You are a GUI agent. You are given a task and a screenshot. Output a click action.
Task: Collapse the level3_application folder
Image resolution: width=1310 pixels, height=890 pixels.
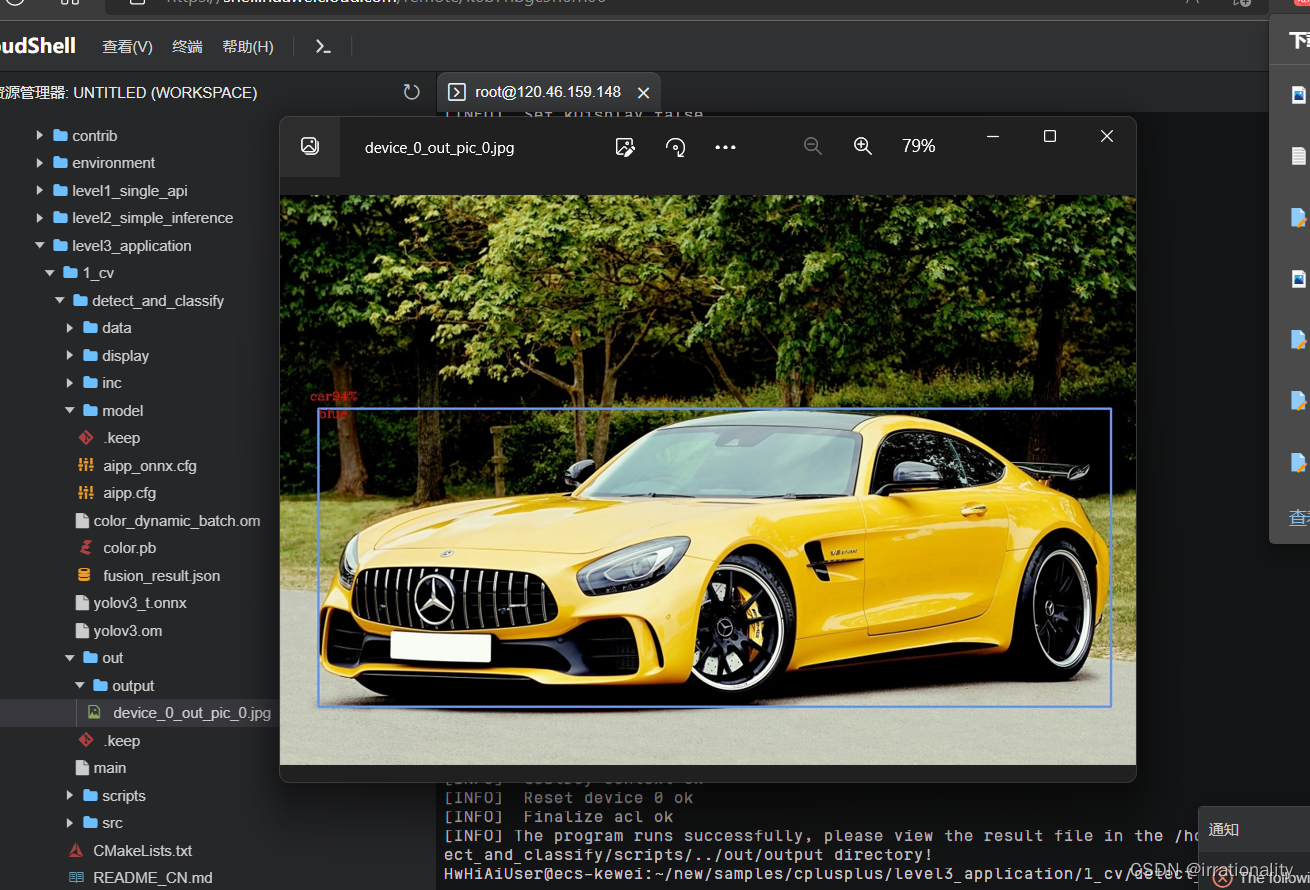point(130,245)
